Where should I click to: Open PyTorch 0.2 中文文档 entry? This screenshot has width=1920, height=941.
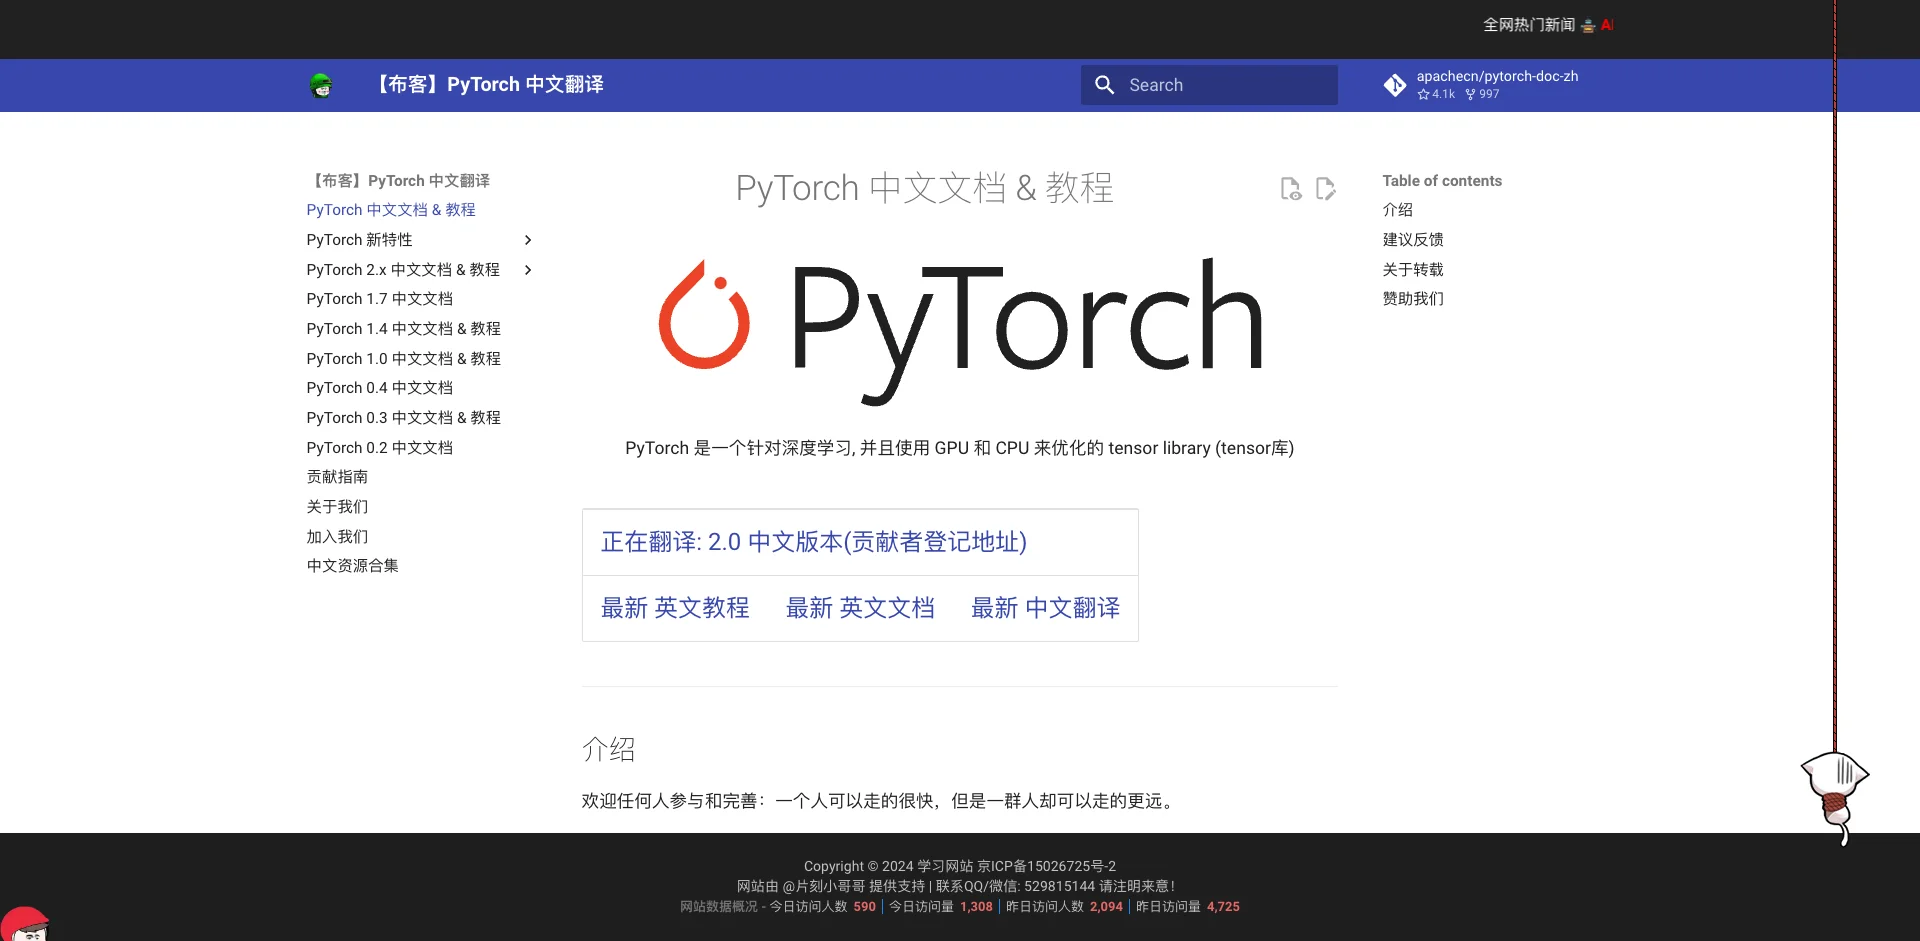pos(380,448)
